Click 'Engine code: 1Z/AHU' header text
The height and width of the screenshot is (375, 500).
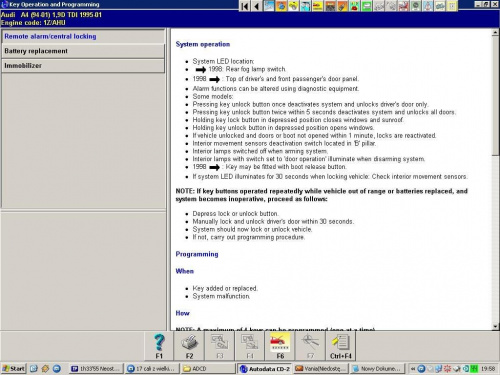[x=33, y=23]
